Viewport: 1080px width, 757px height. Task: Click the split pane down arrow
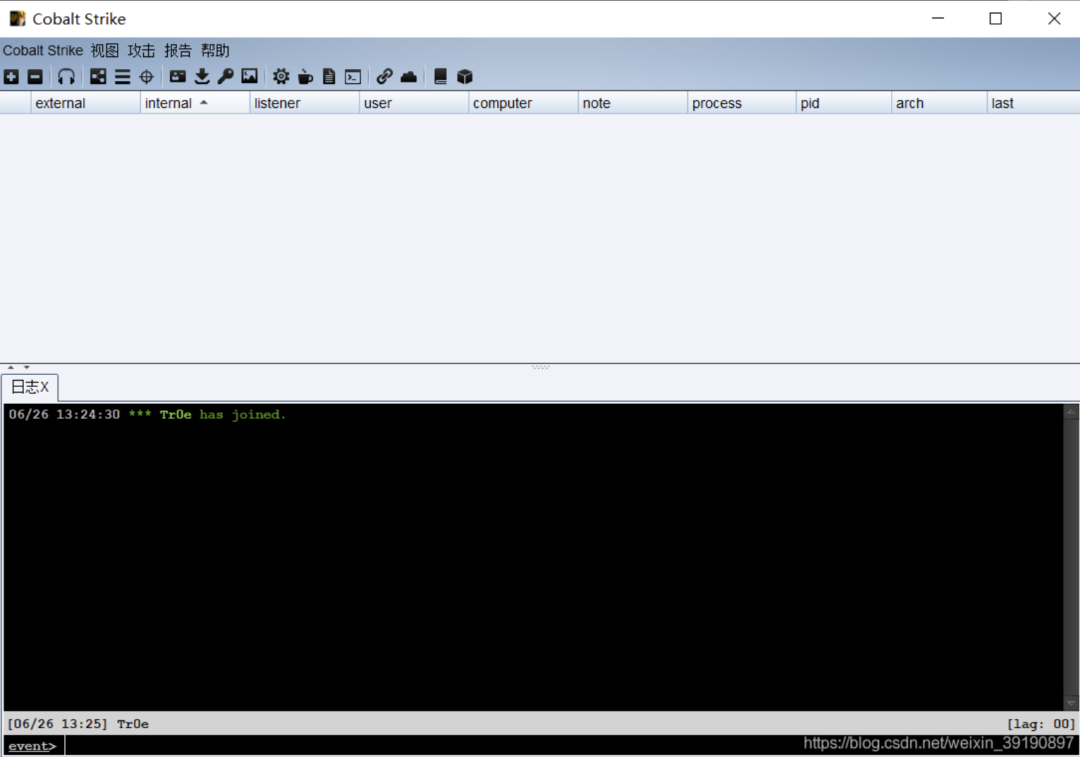point(26,368)
